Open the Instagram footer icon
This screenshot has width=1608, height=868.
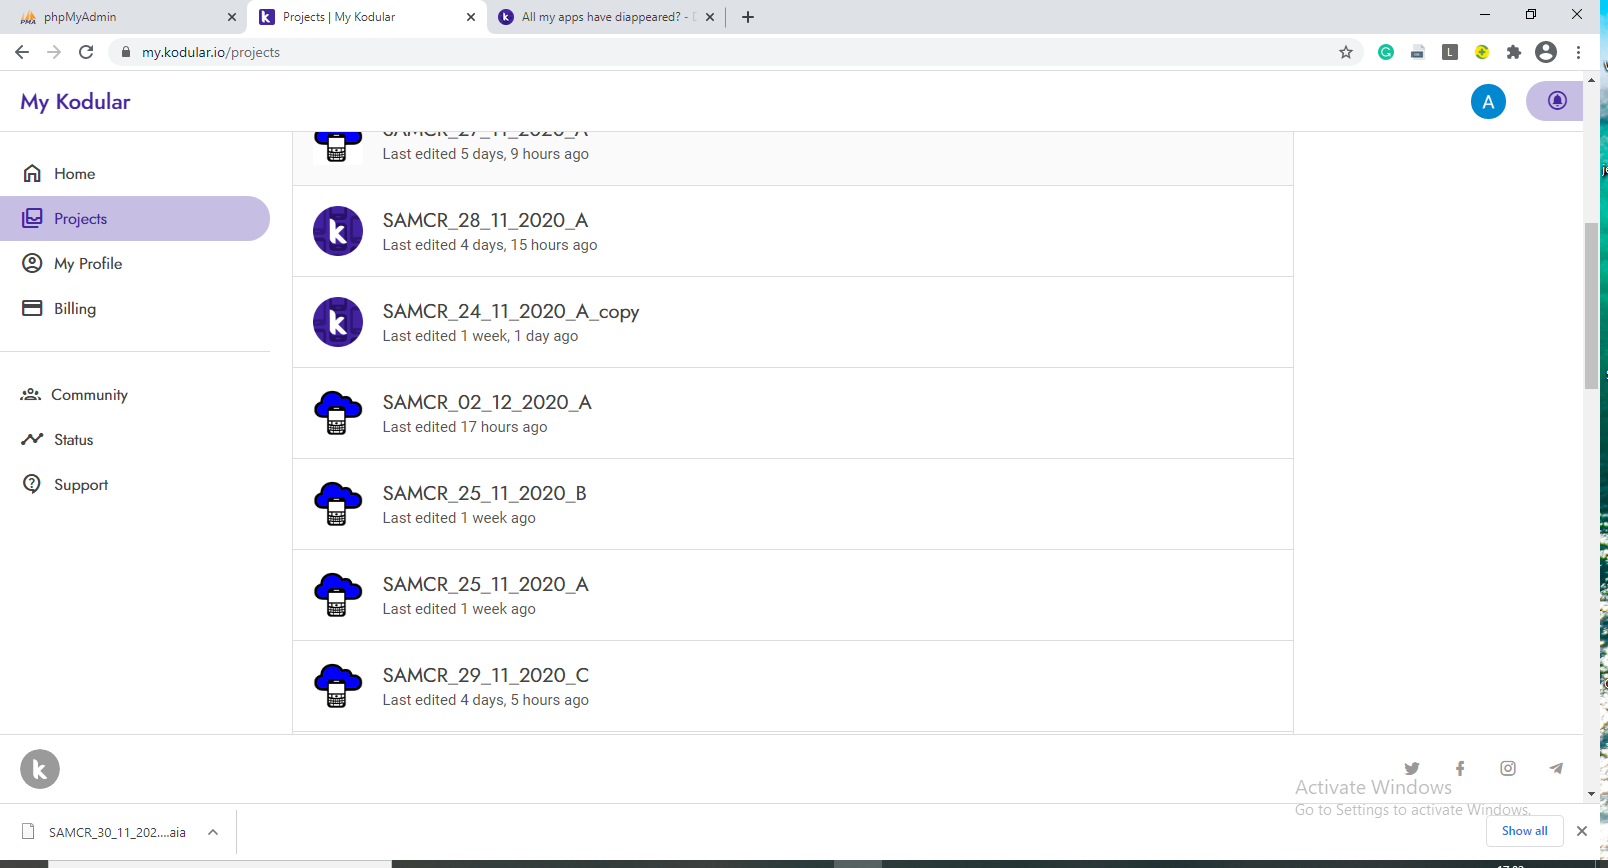click(x=1508, y=768)
